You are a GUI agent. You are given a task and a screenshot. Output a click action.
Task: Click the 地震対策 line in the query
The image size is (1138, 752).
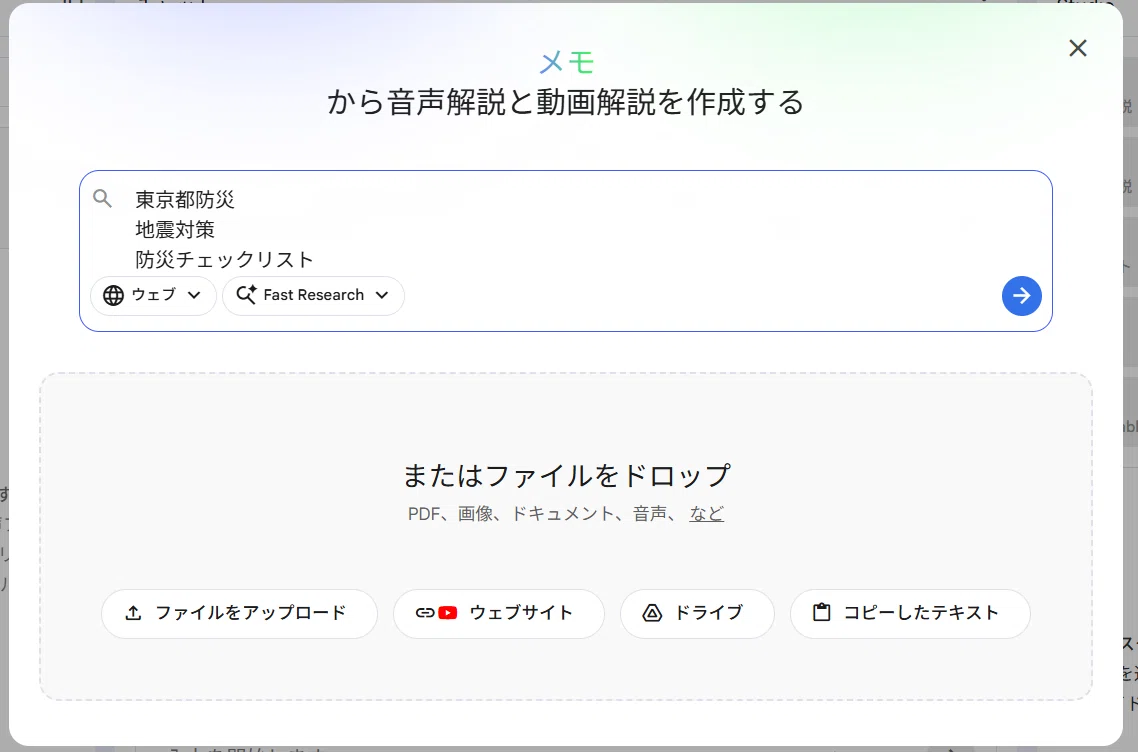tap(175, 229)
